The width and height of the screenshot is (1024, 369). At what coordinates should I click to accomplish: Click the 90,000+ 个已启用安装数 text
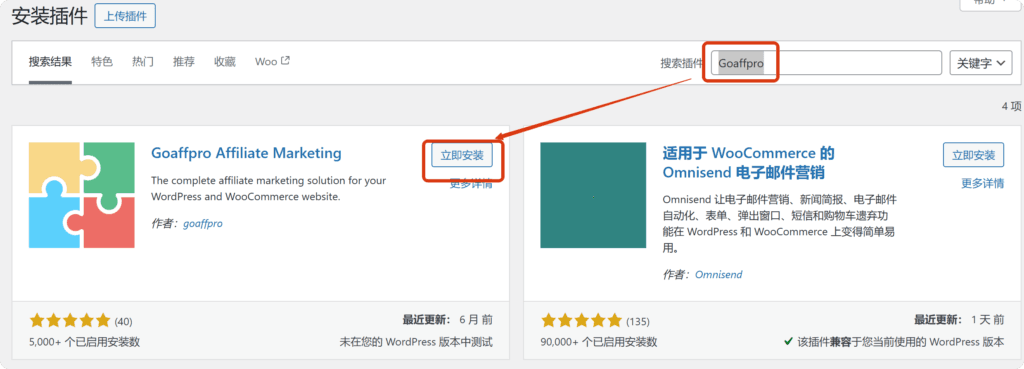pyautogui.click(x=599, y=342)
